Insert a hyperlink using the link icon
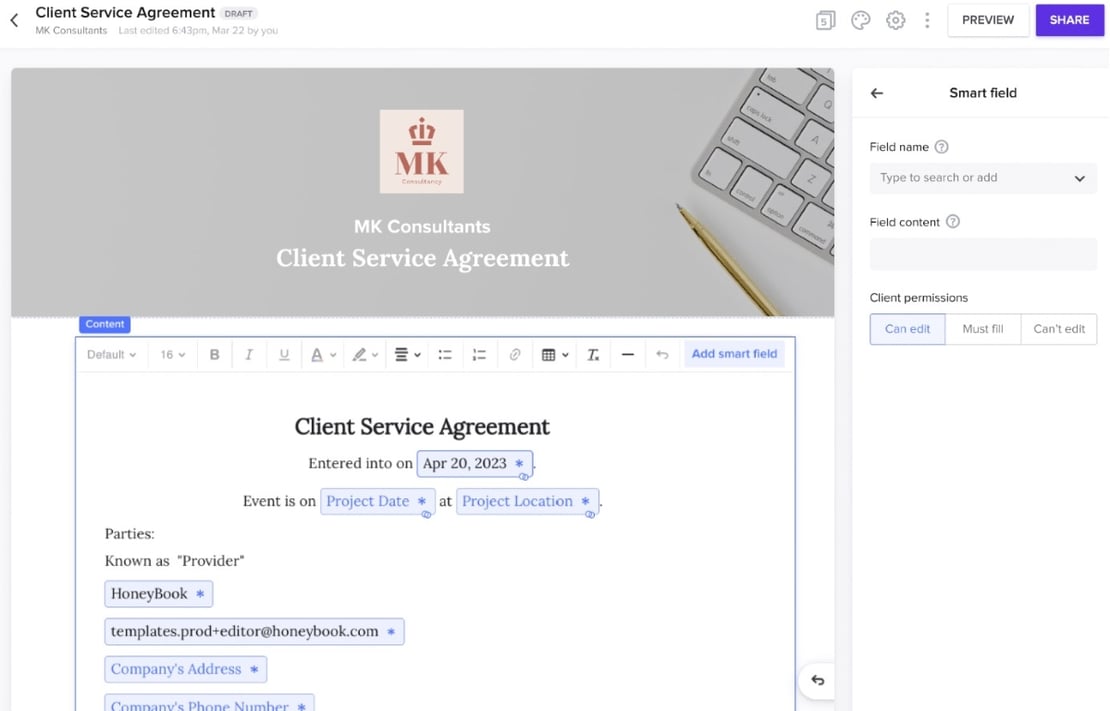 514,354
